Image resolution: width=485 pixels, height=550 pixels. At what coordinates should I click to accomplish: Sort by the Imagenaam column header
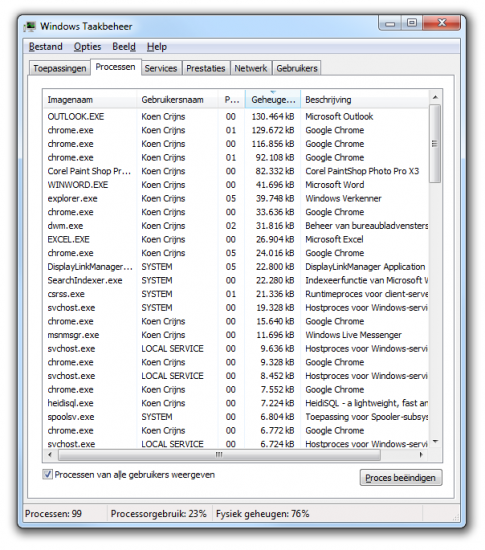click(x=90, y=100)
